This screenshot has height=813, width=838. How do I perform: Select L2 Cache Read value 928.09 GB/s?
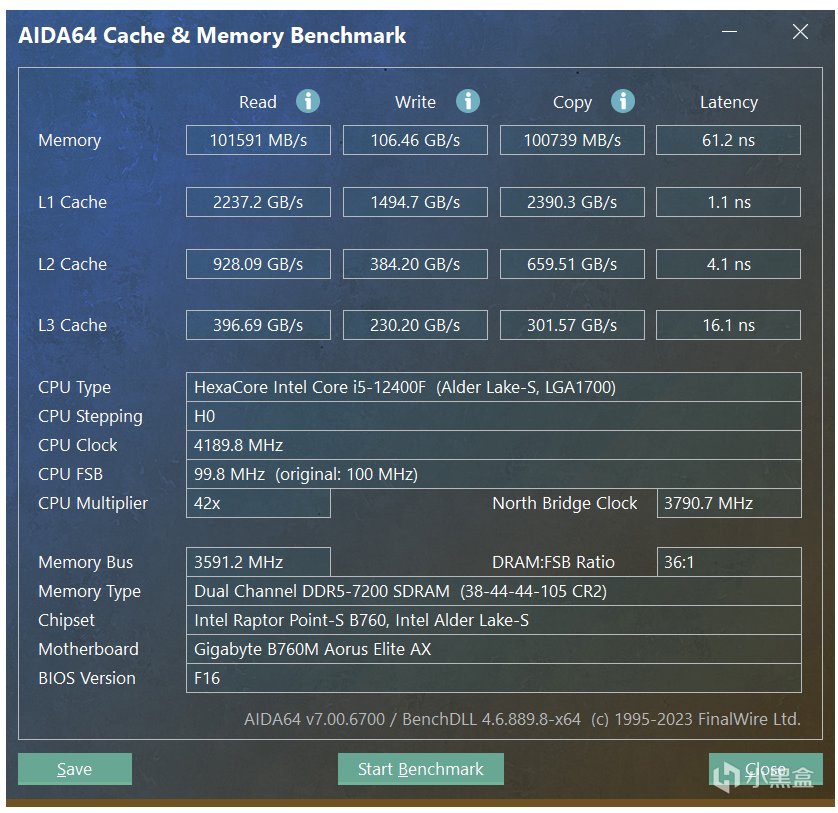258,264
